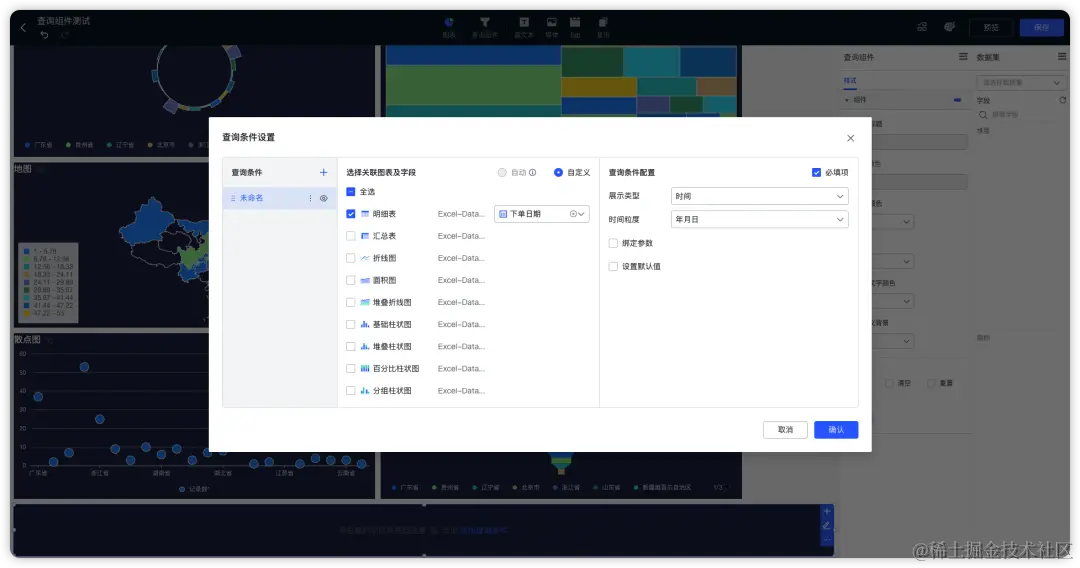Click the layout settings icon in header

pos(922,27)
